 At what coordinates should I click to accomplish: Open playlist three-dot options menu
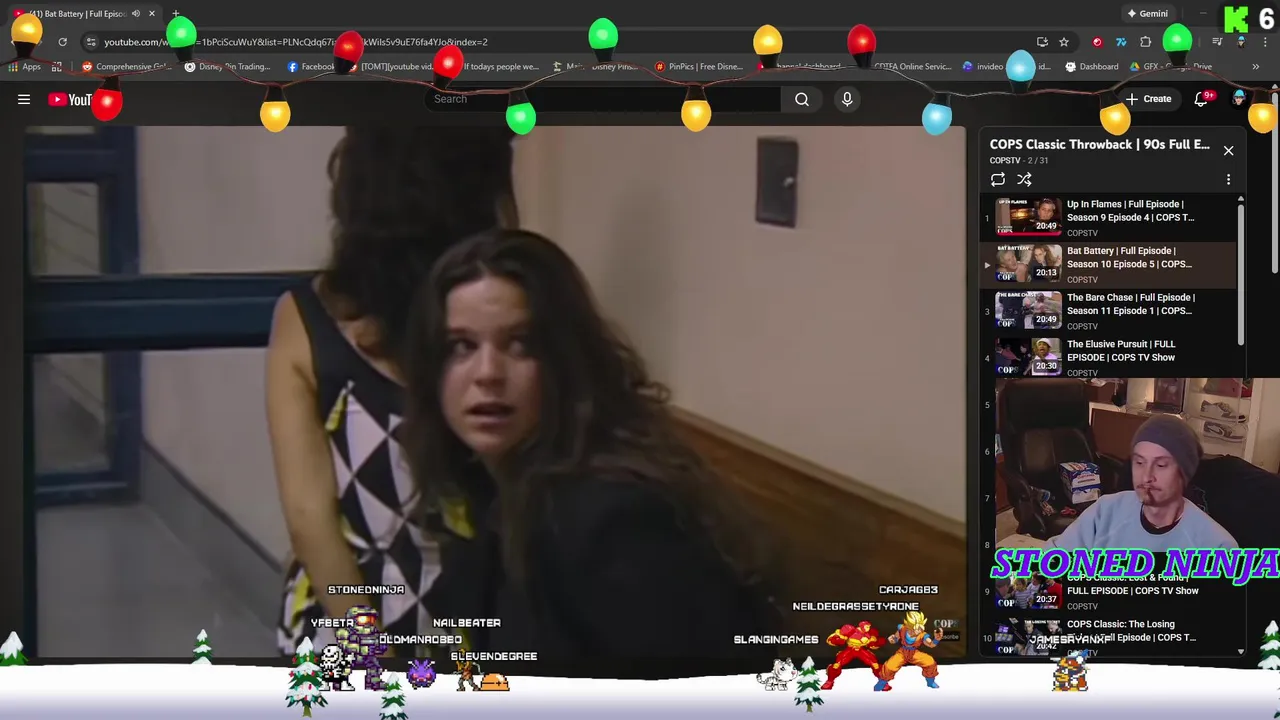1228,180
